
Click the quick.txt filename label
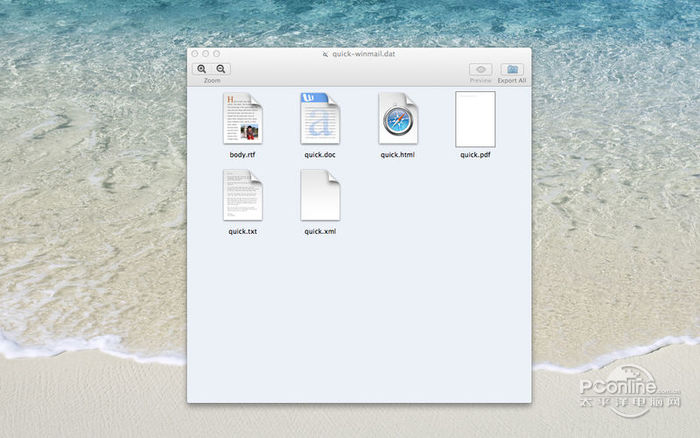[x=242, y=231]
